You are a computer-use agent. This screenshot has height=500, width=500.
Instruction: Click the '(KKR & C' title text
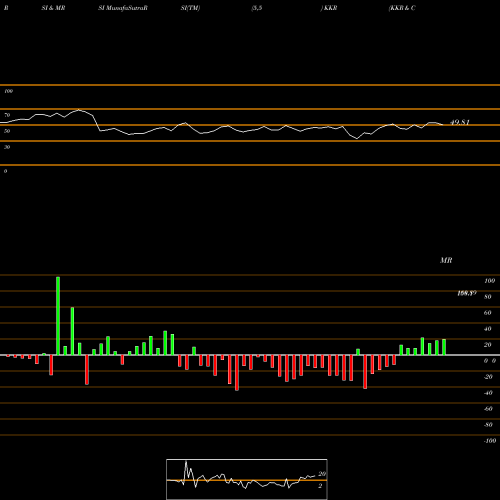(x=402, y=8)
